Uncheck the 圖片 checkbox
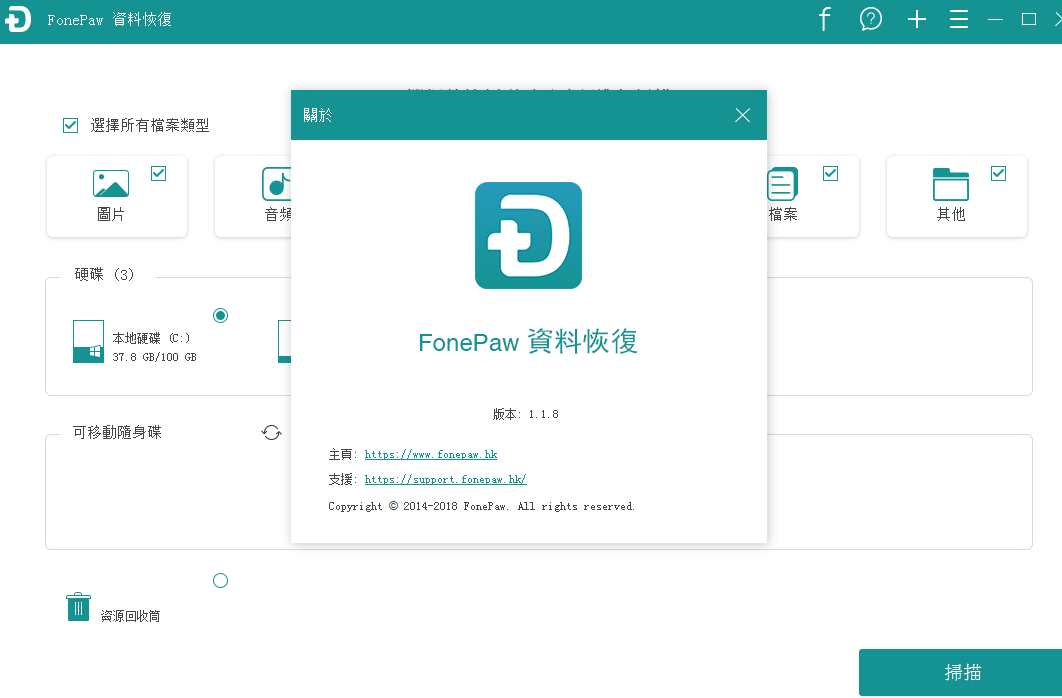 pos(158,173)
